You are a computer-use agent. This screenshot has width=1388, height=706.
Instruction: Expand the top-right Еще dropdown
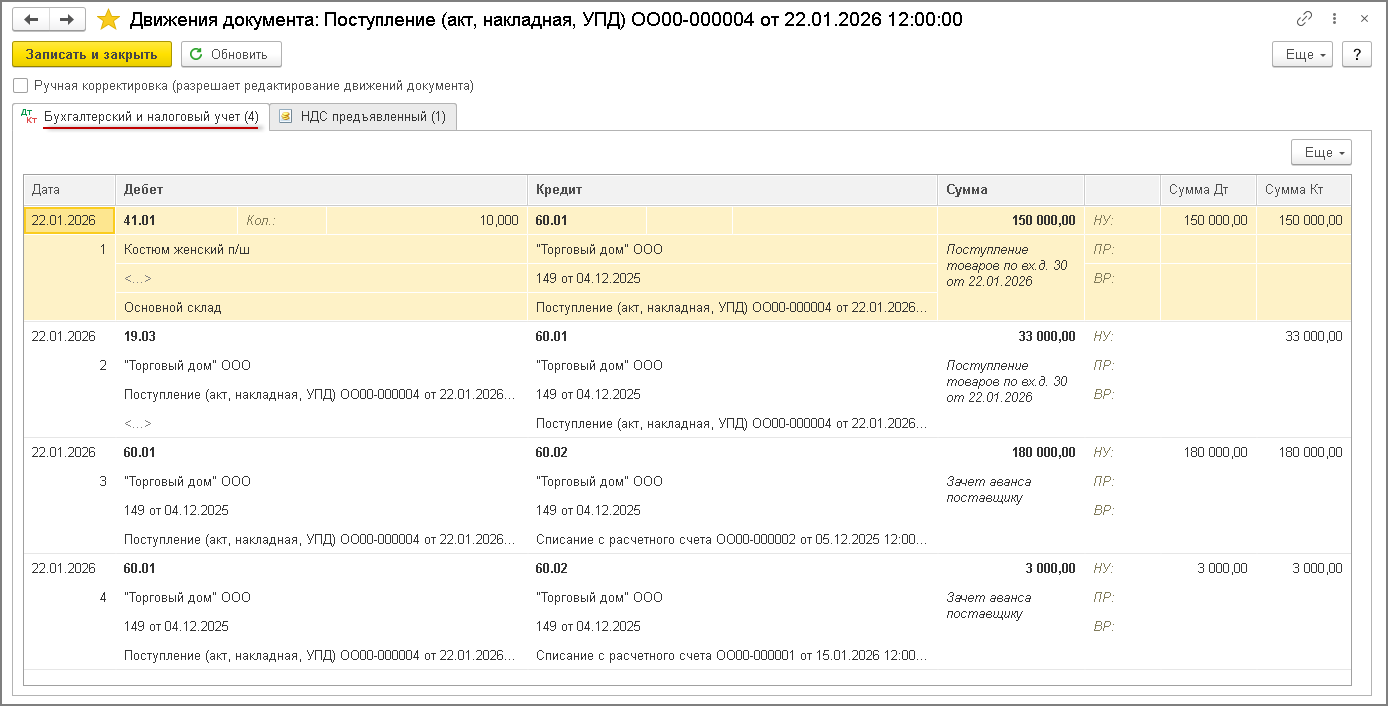(x=1302, y=54)
